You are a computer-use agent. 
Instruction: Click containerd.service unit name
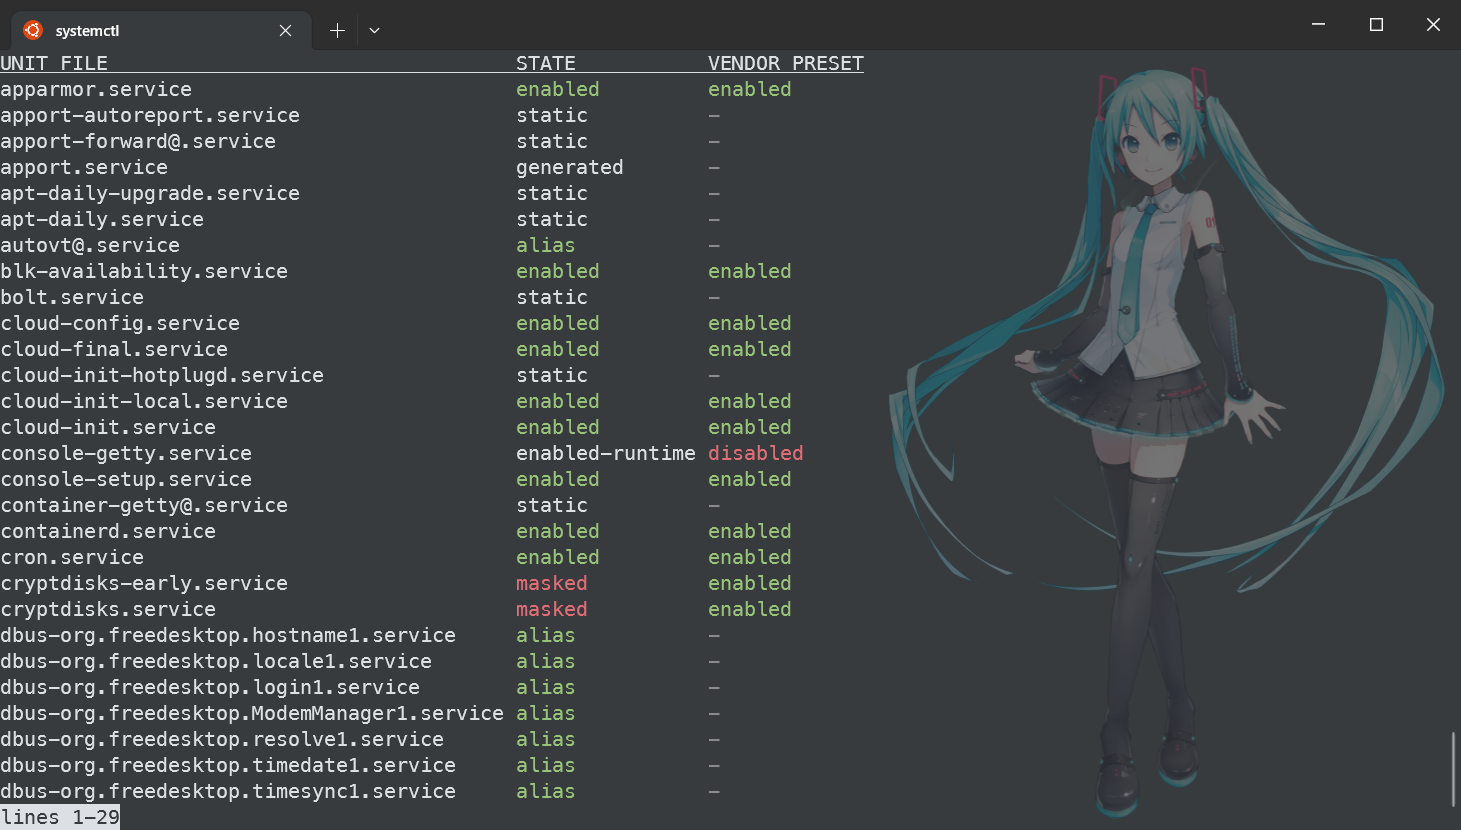coord(108,531)
